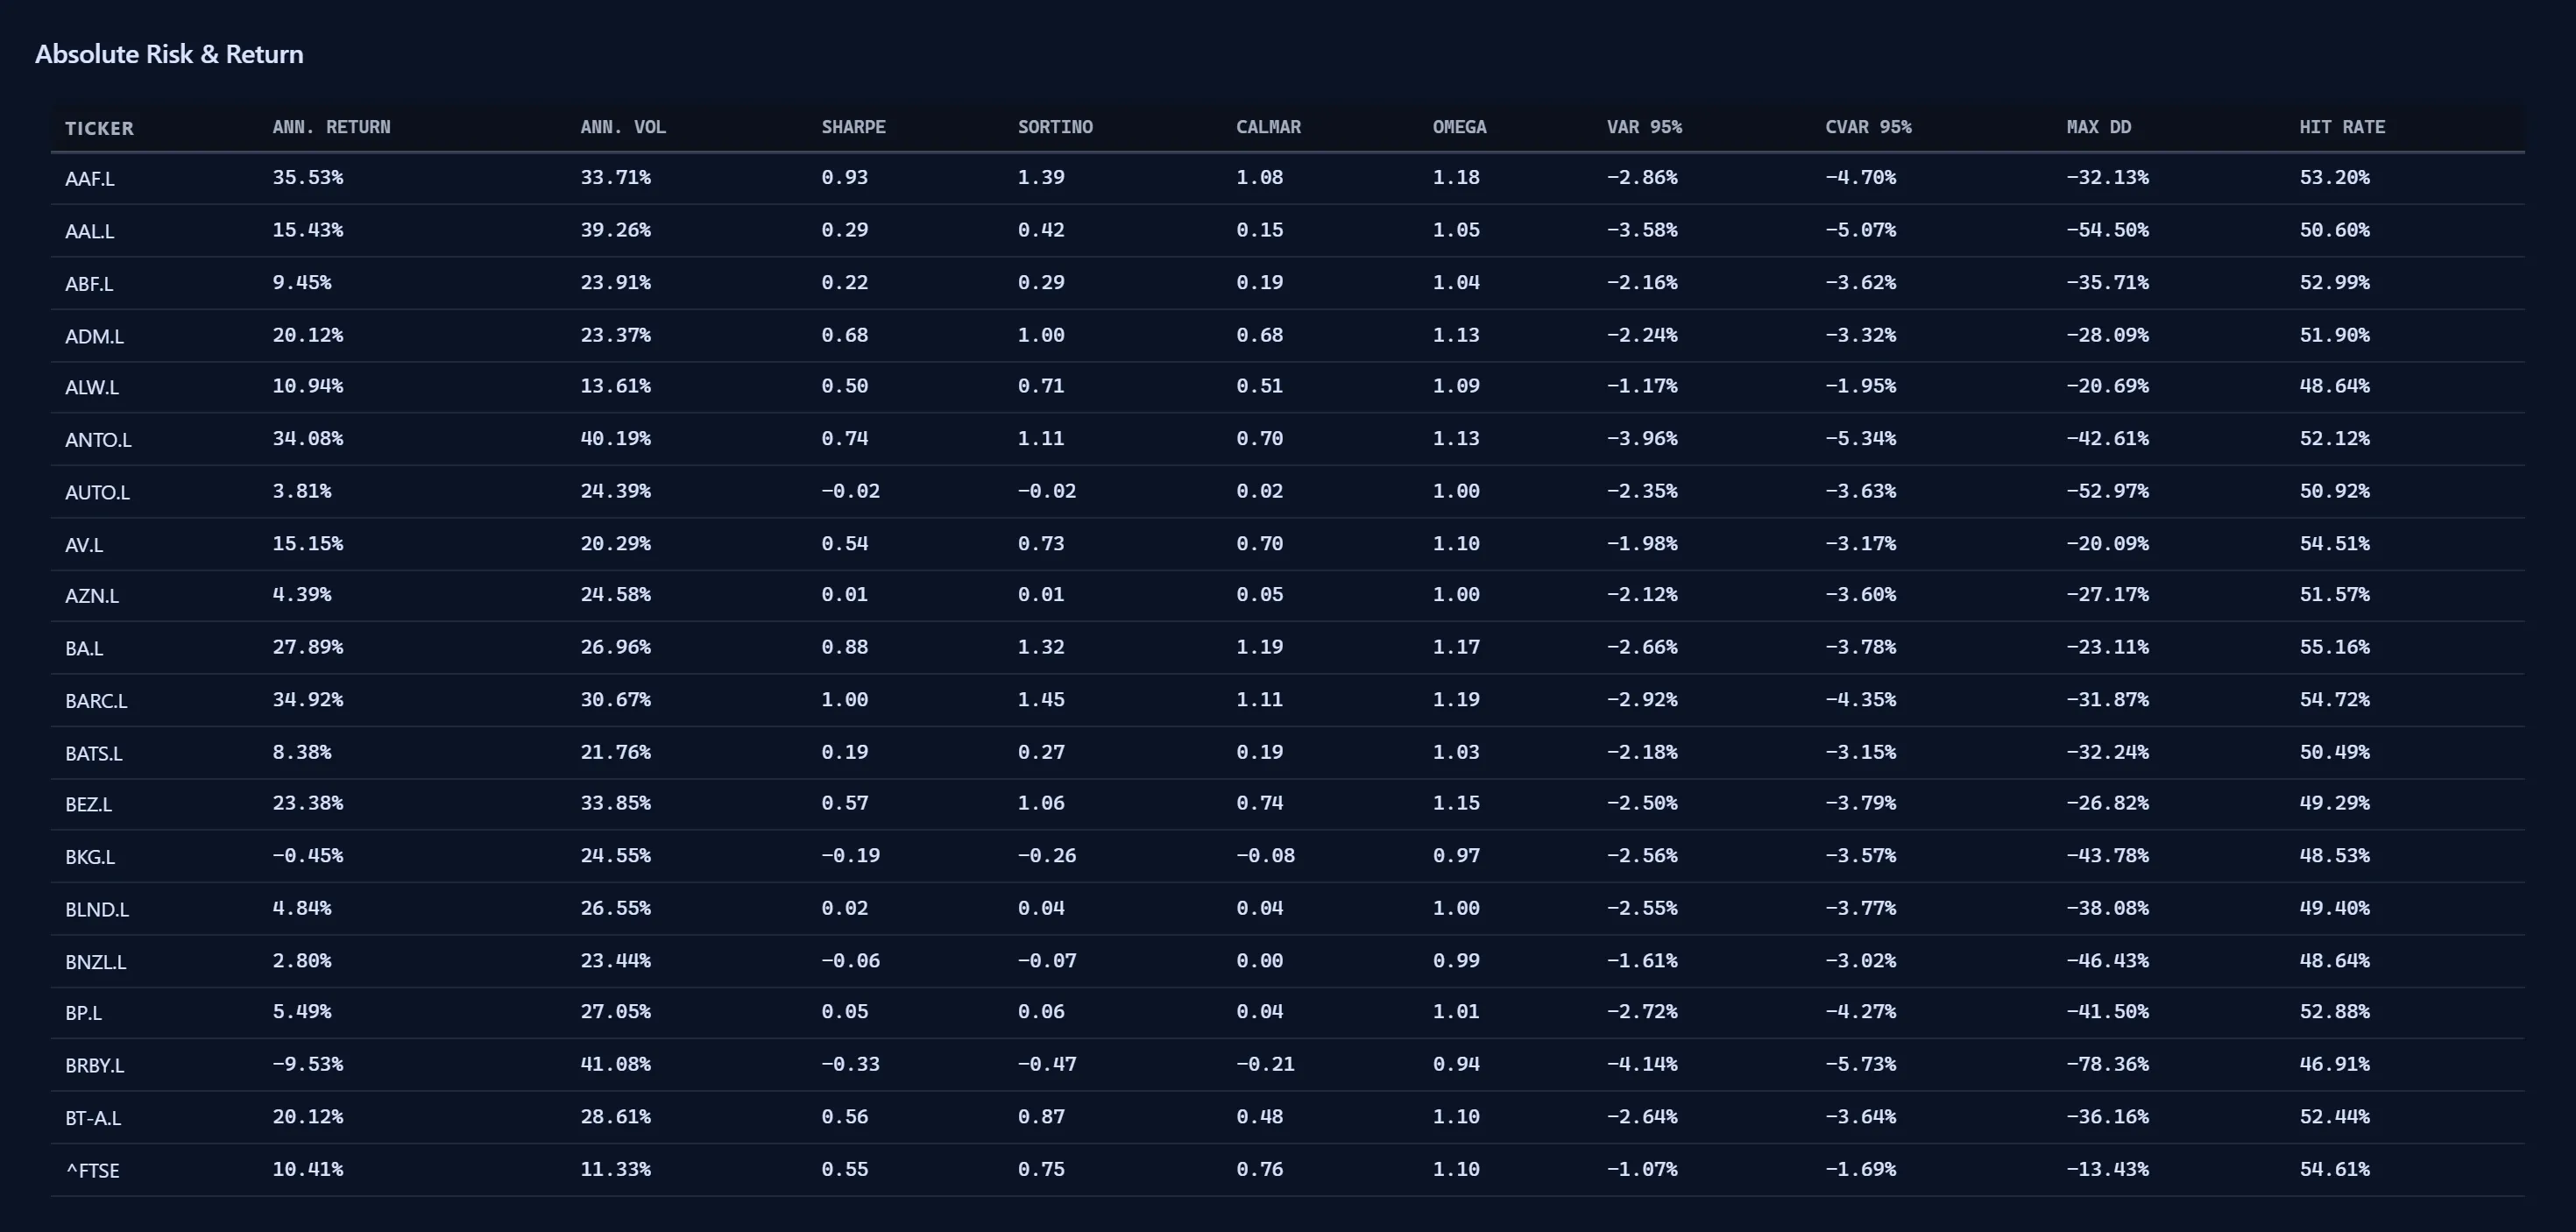Select the AUTO.L ticker cell
Viewport: 2576px width, 1232px height.
[x=97, y=492]
